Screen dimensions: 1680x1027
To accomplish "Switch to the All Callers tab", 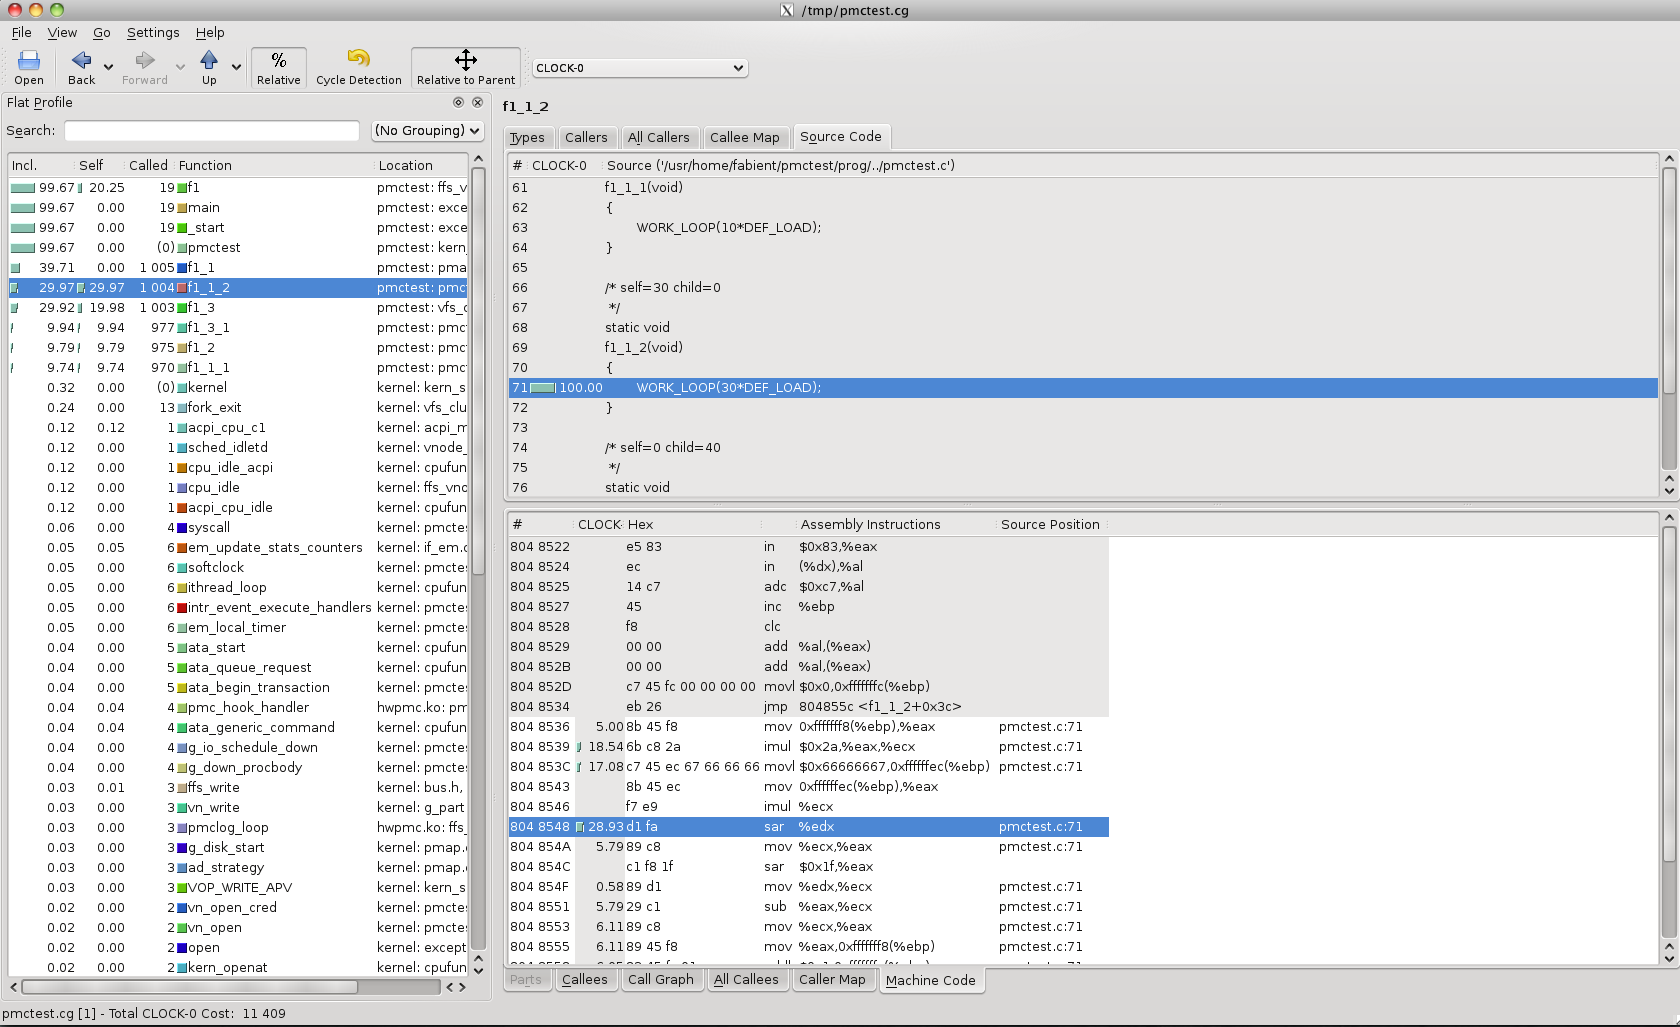I will click(x=659, y=138).
